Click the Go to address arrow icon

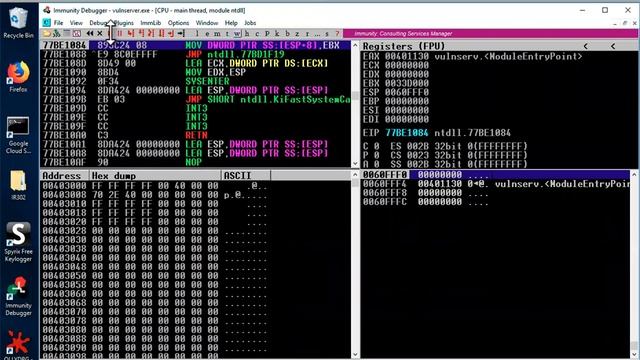coord(182,33)
